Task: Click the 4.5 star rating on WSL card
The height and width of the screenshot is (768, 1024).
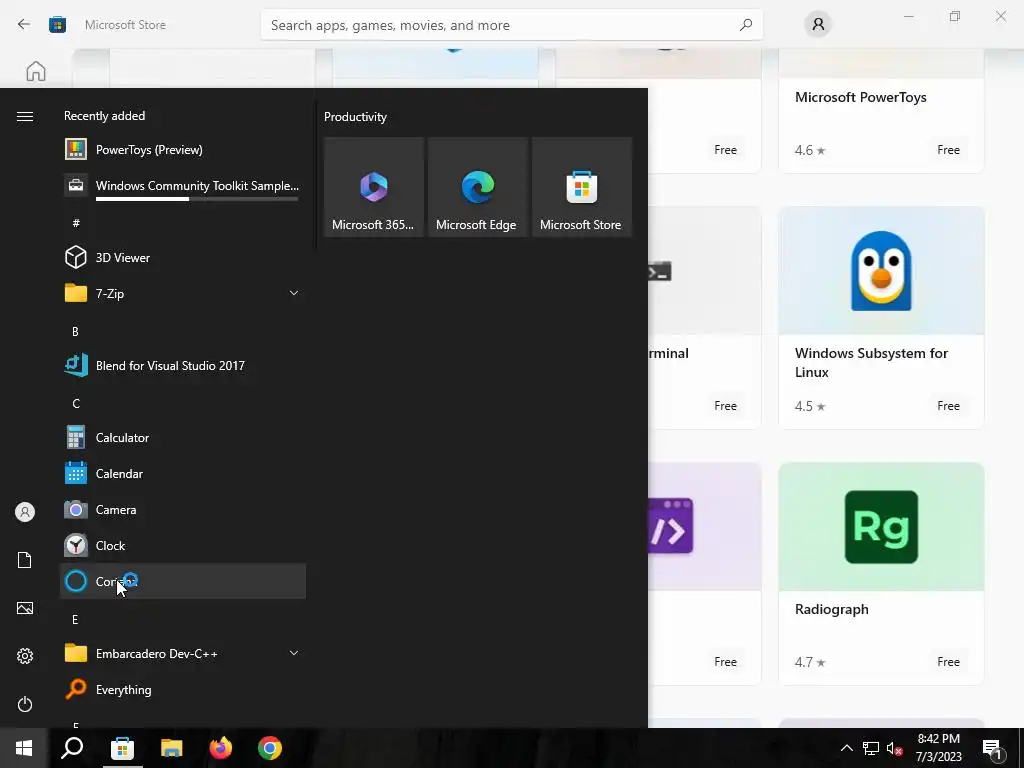Action: (x=810, y=406)
